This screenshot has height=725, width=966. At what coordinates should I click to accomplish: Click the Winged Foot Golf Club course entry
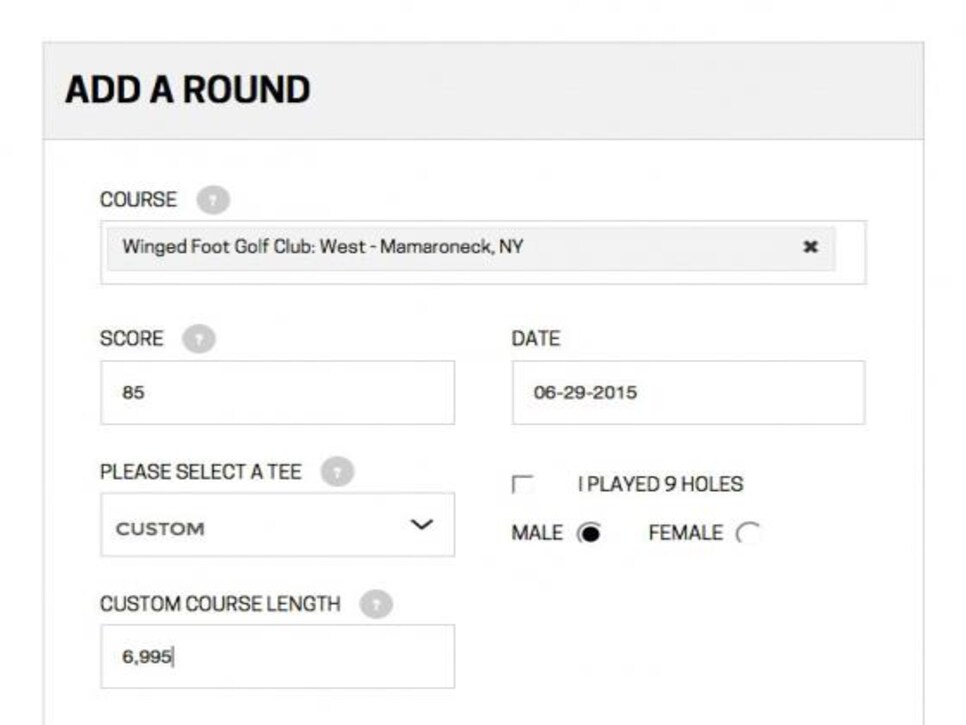click(x=471, y=248)
